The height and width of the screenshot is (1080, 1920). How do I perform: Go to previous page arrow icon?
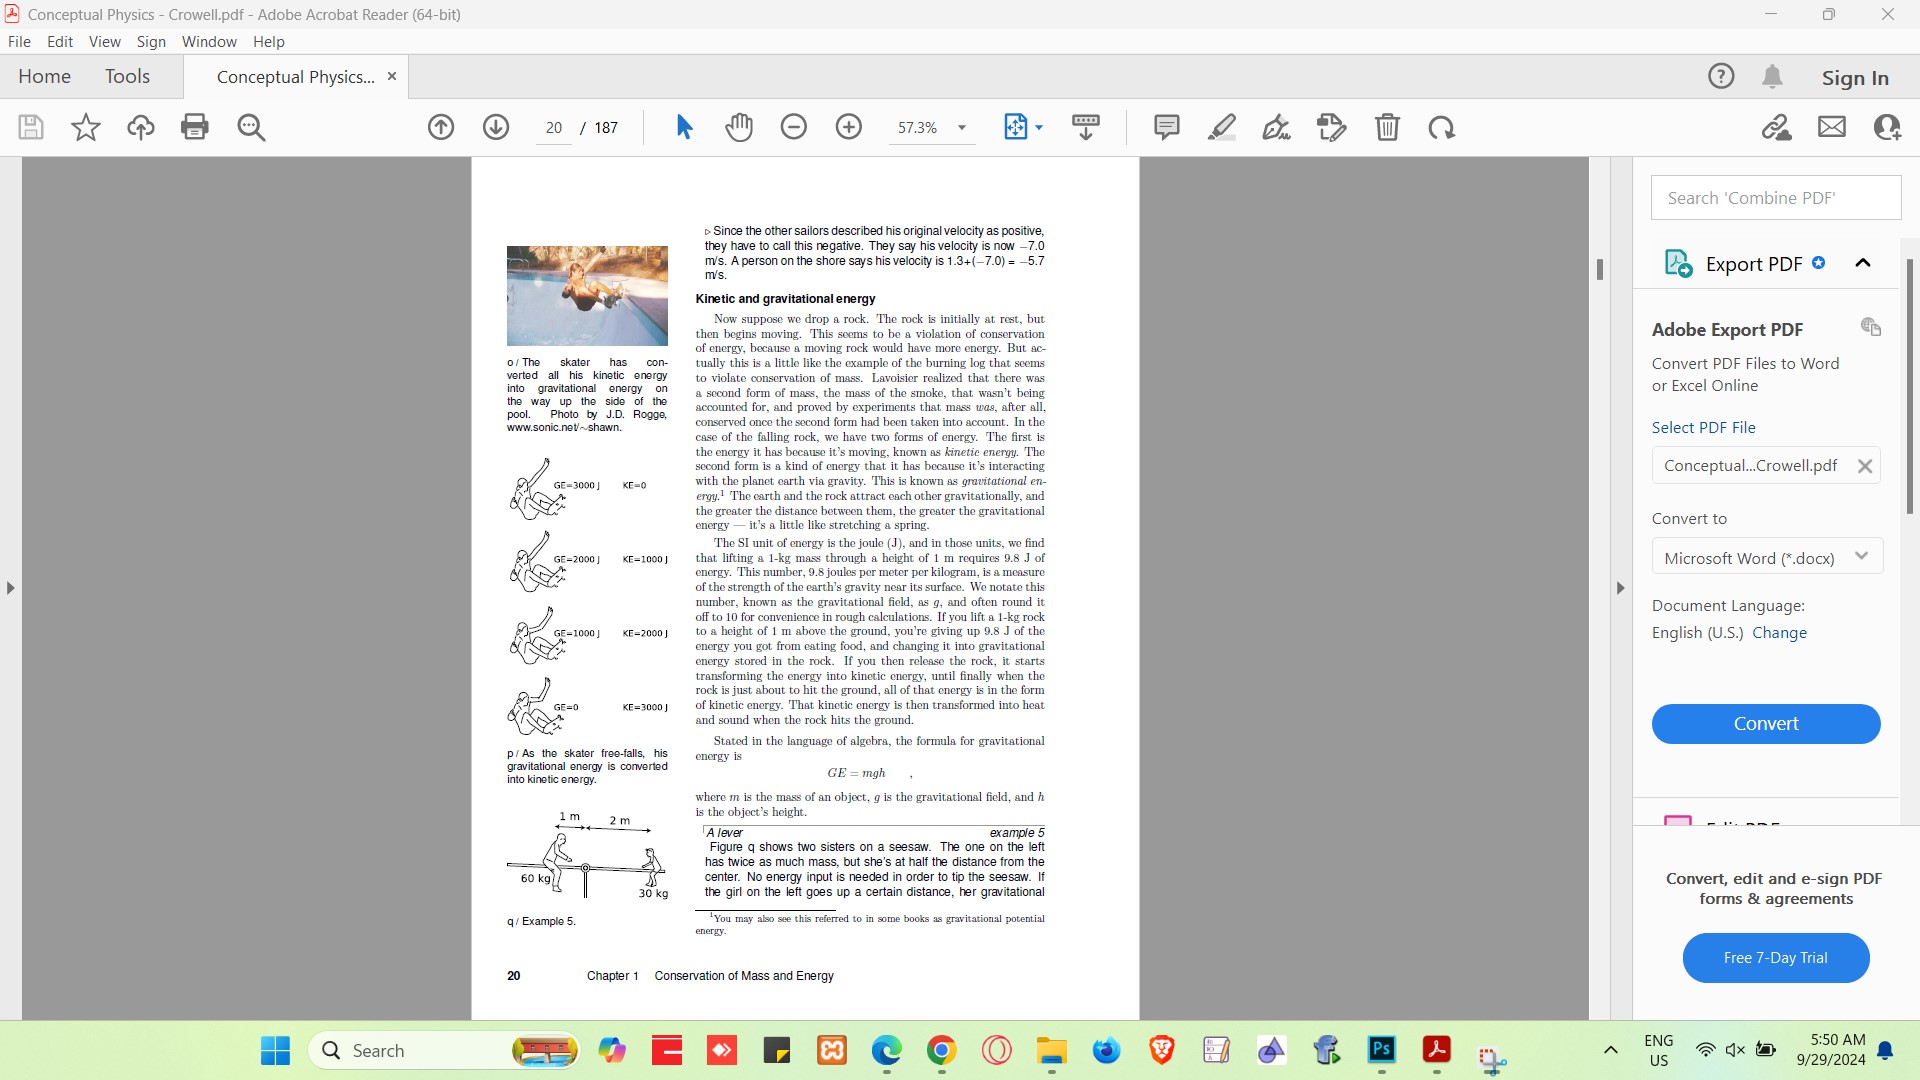[441, 127]
